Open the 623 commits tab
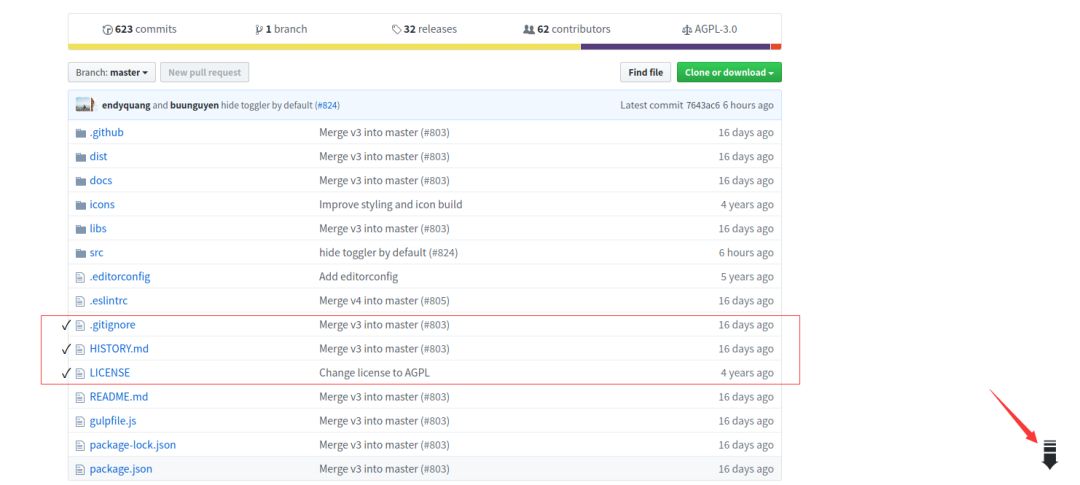 tap(140, 30)
